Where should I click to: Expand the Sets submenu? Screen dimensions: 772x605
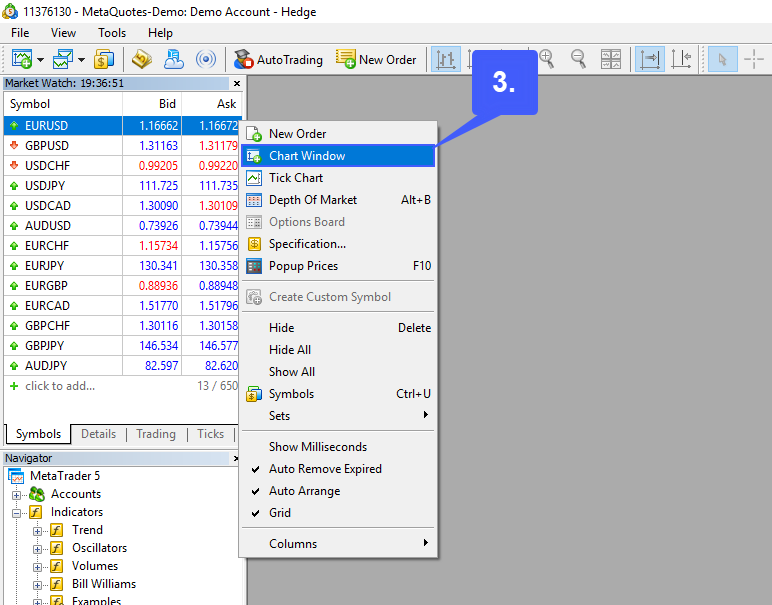(x=338, y=415)
